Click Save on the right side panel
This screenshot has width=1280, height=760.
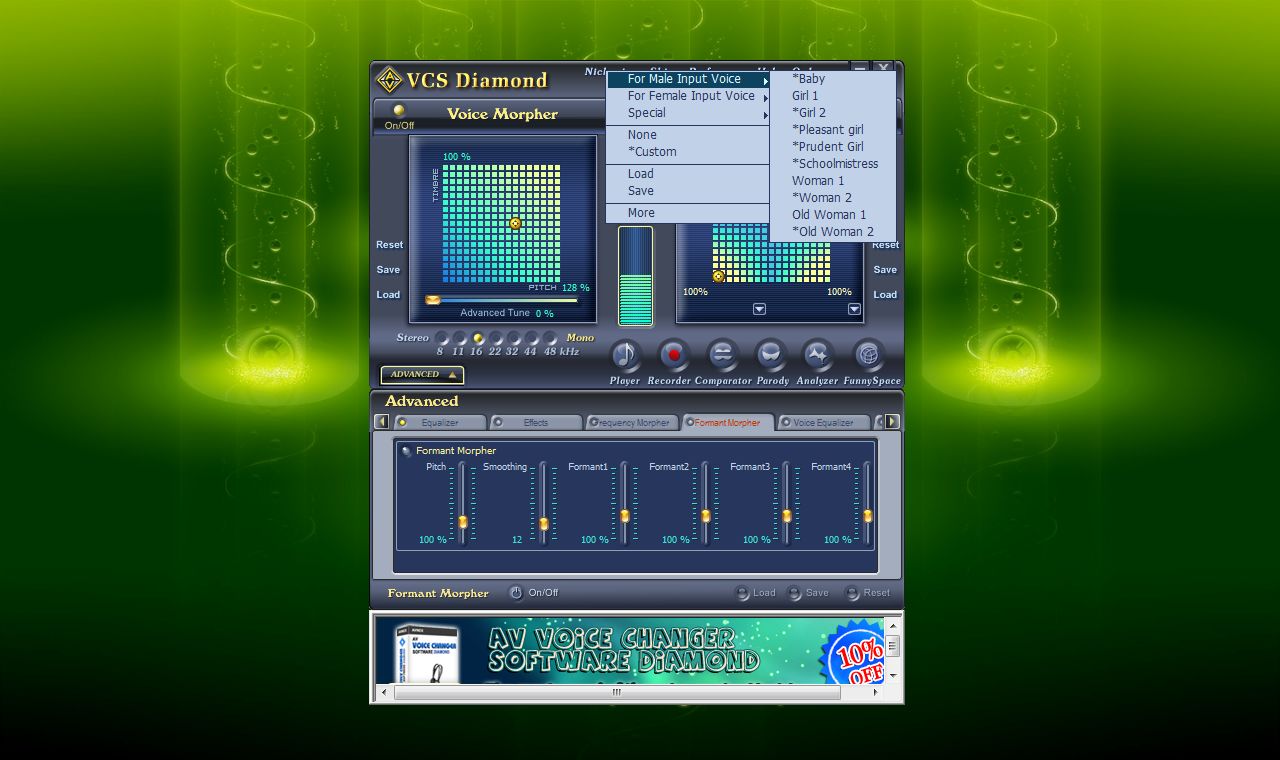click(885, 270)
